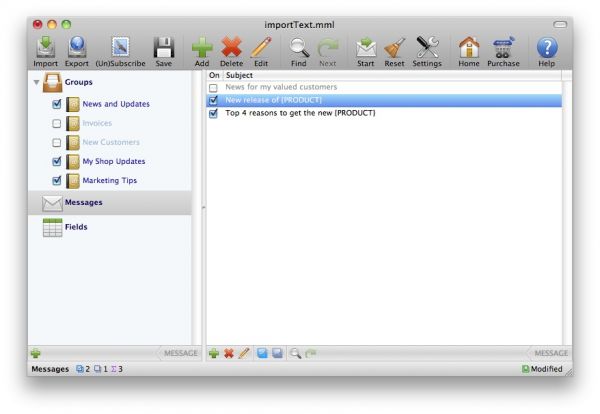Click the left pane MESSAGE arrow button
The height and width of the screenshot is (414, 600).
click(174, 353)
